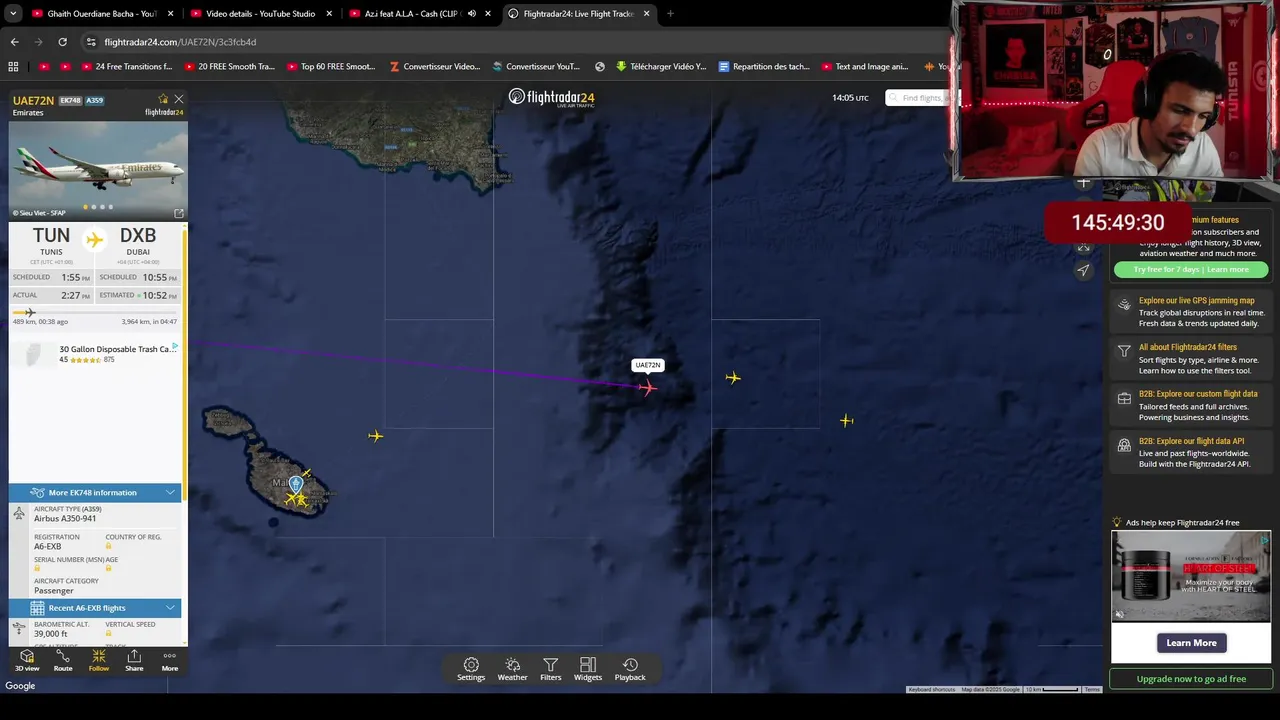
Task: Open the Weather layer options
Action: pos(512,669)
